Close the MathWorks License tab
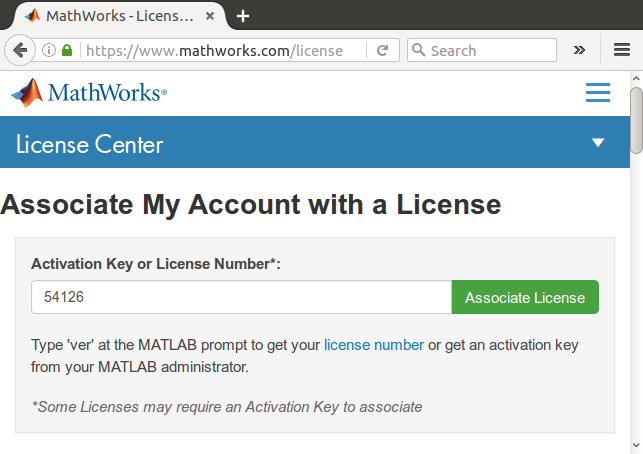Viewport: 643px width, 454px height. pyautogui.click(x=210, y=16)
